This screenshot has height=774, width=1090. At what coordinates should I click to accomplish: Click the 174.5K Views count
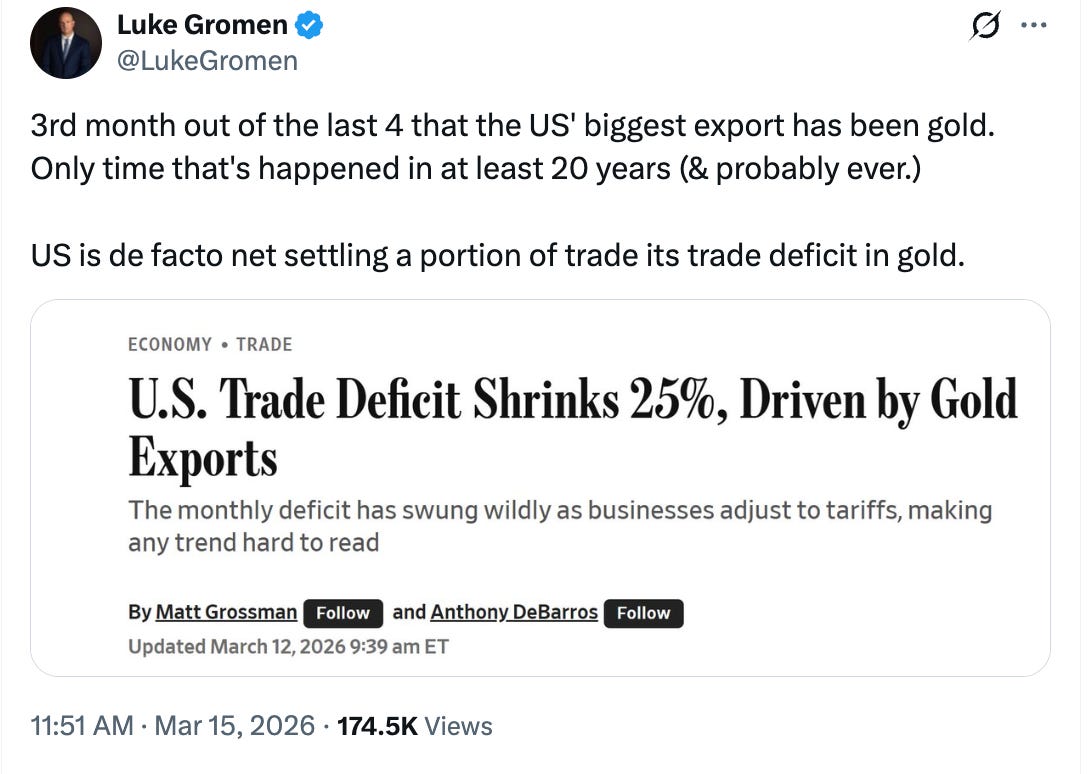click(415, 726)
